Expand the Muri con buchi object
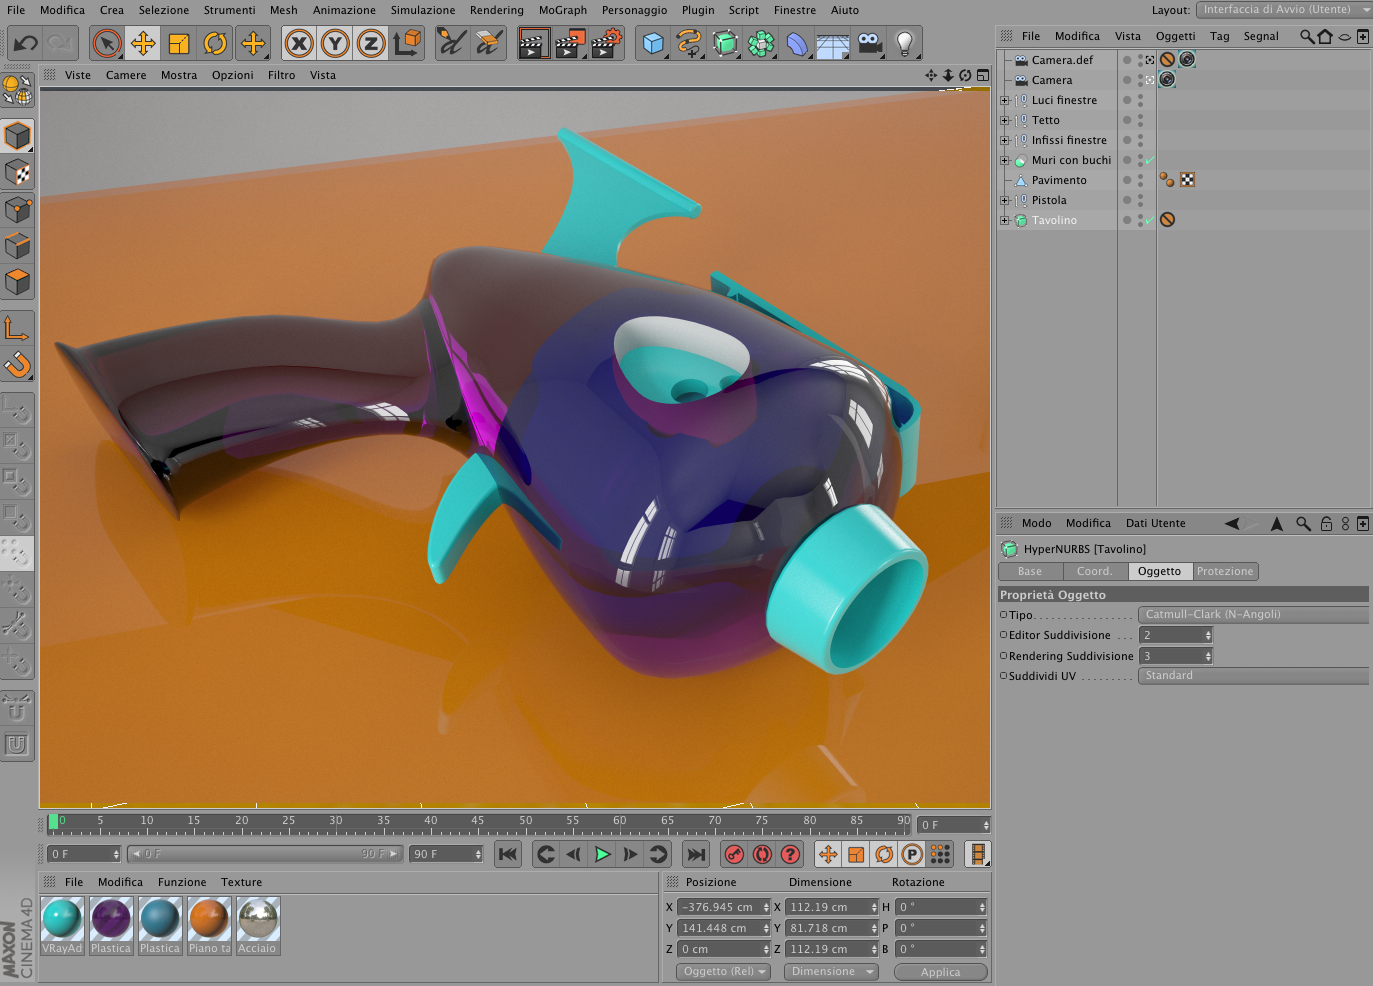 pos(1005,160)
